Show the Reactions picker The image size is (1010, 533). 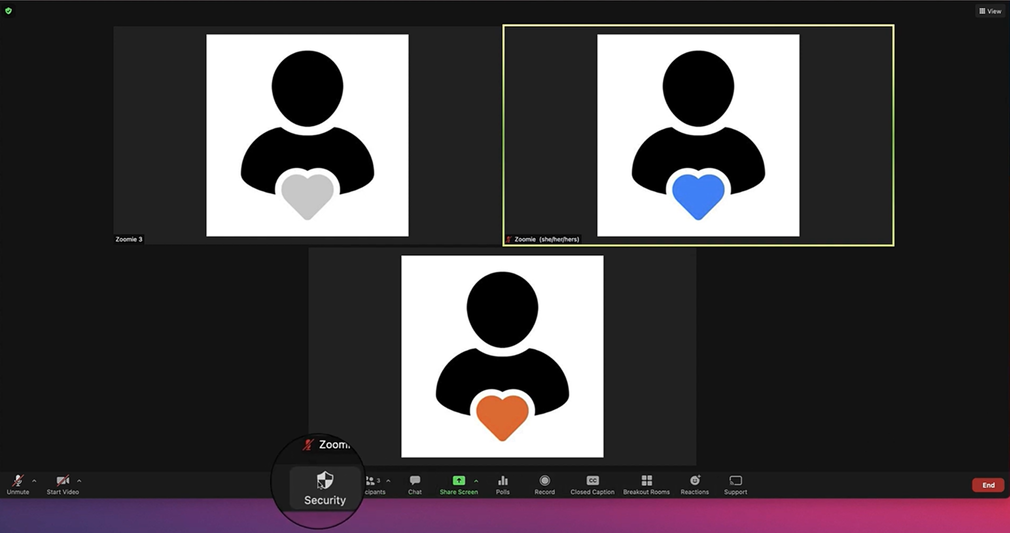click(695, 484)
